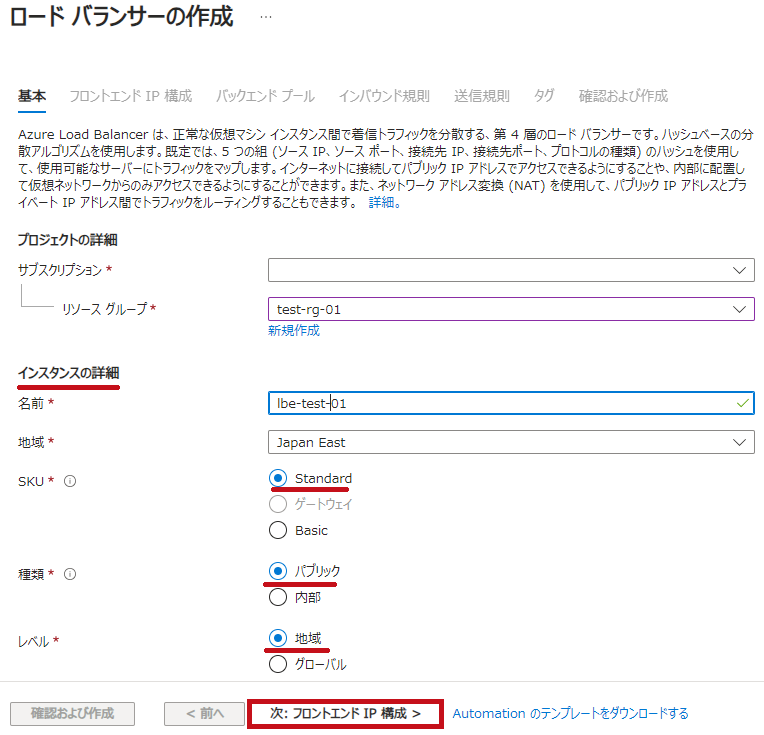
Task: Click the 詳細 link in the description
Action: click(384, 202)
